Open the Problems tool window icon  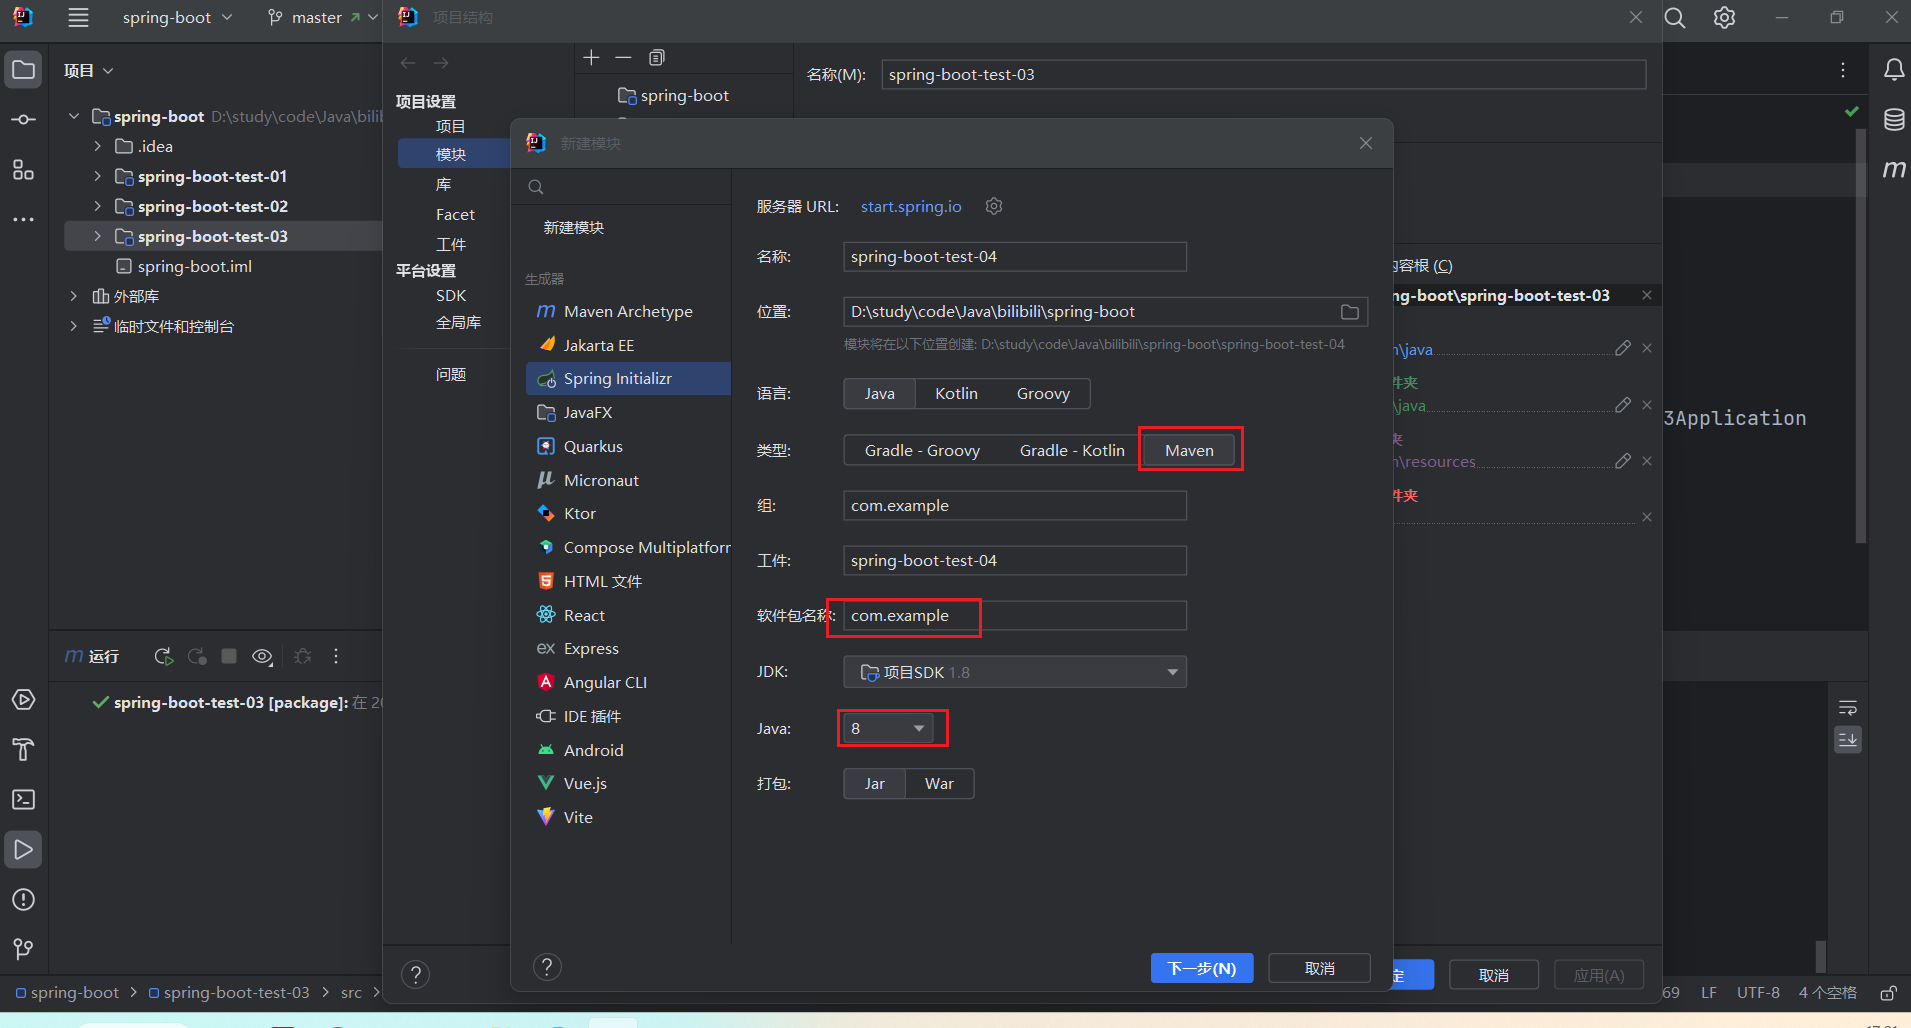tap(23, 900)
